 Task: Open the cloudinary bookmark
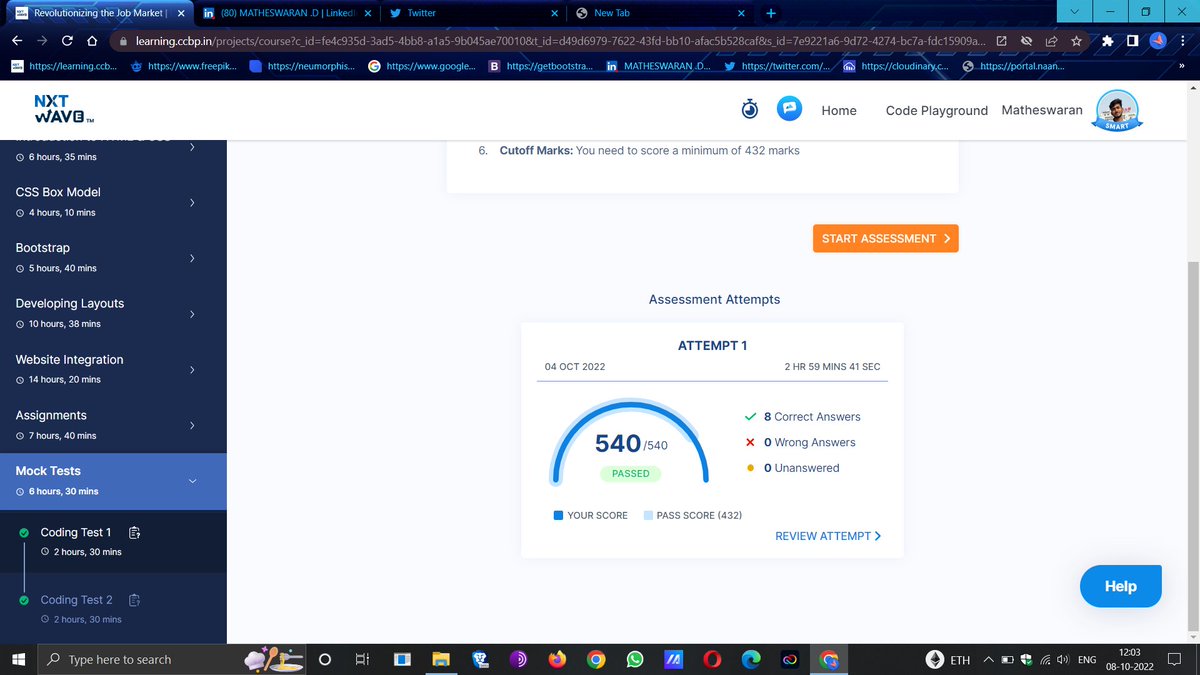point(896,67)
